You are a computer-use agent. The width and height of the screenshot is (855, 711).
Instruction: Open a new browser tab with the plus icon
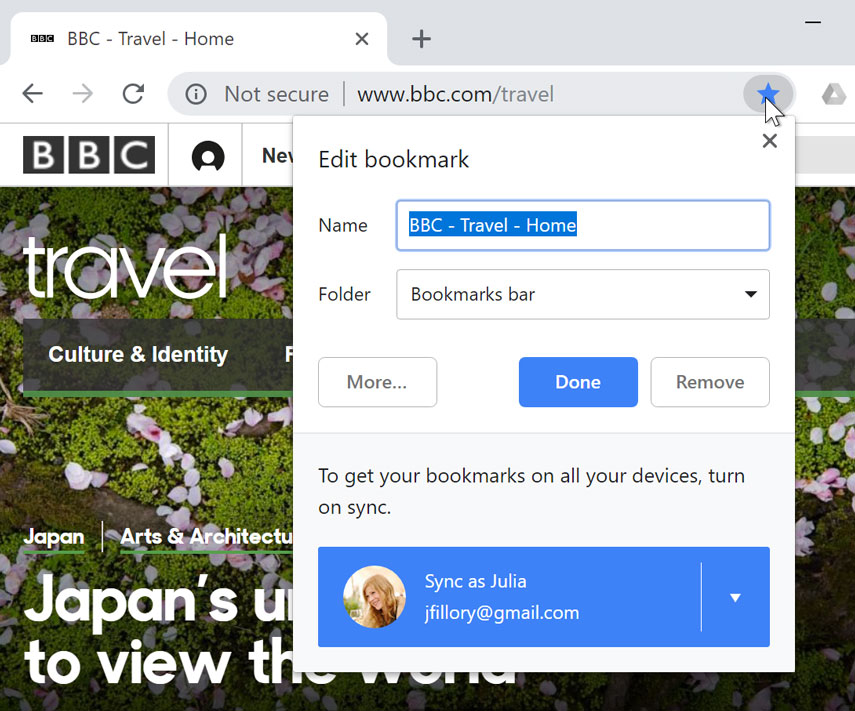[x=420, y=39]
